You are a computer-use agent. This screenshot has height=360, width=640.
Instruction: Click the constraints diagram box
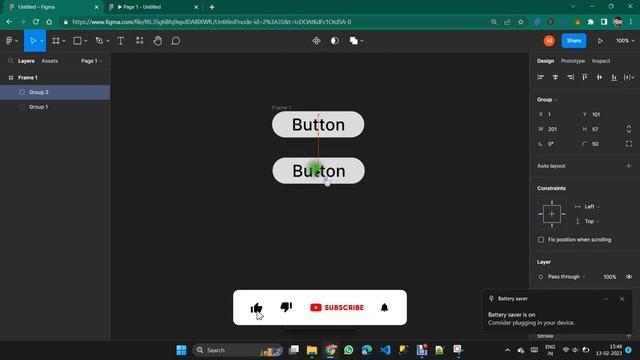tap(552, 214)
